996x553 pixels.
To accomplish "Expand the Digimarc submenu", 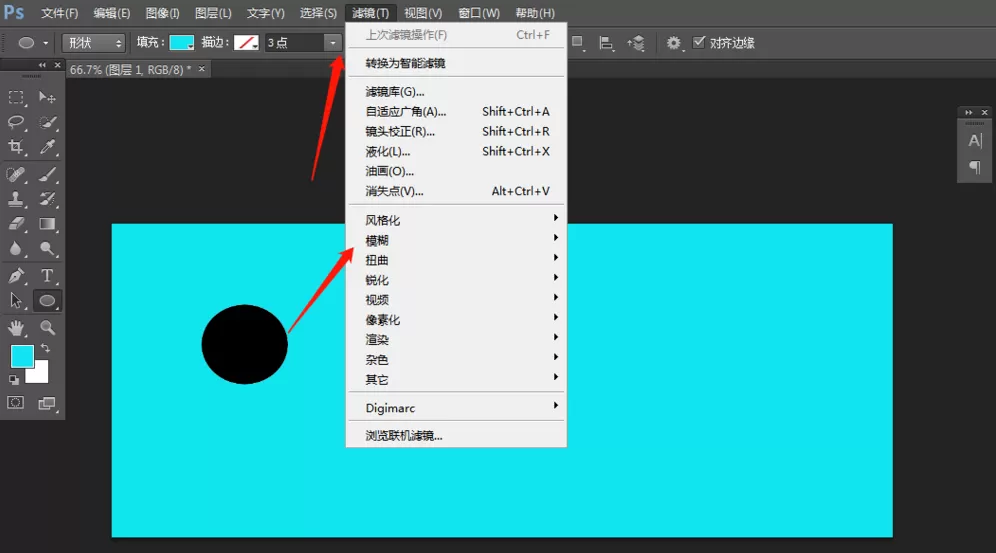I will [456, 408].
